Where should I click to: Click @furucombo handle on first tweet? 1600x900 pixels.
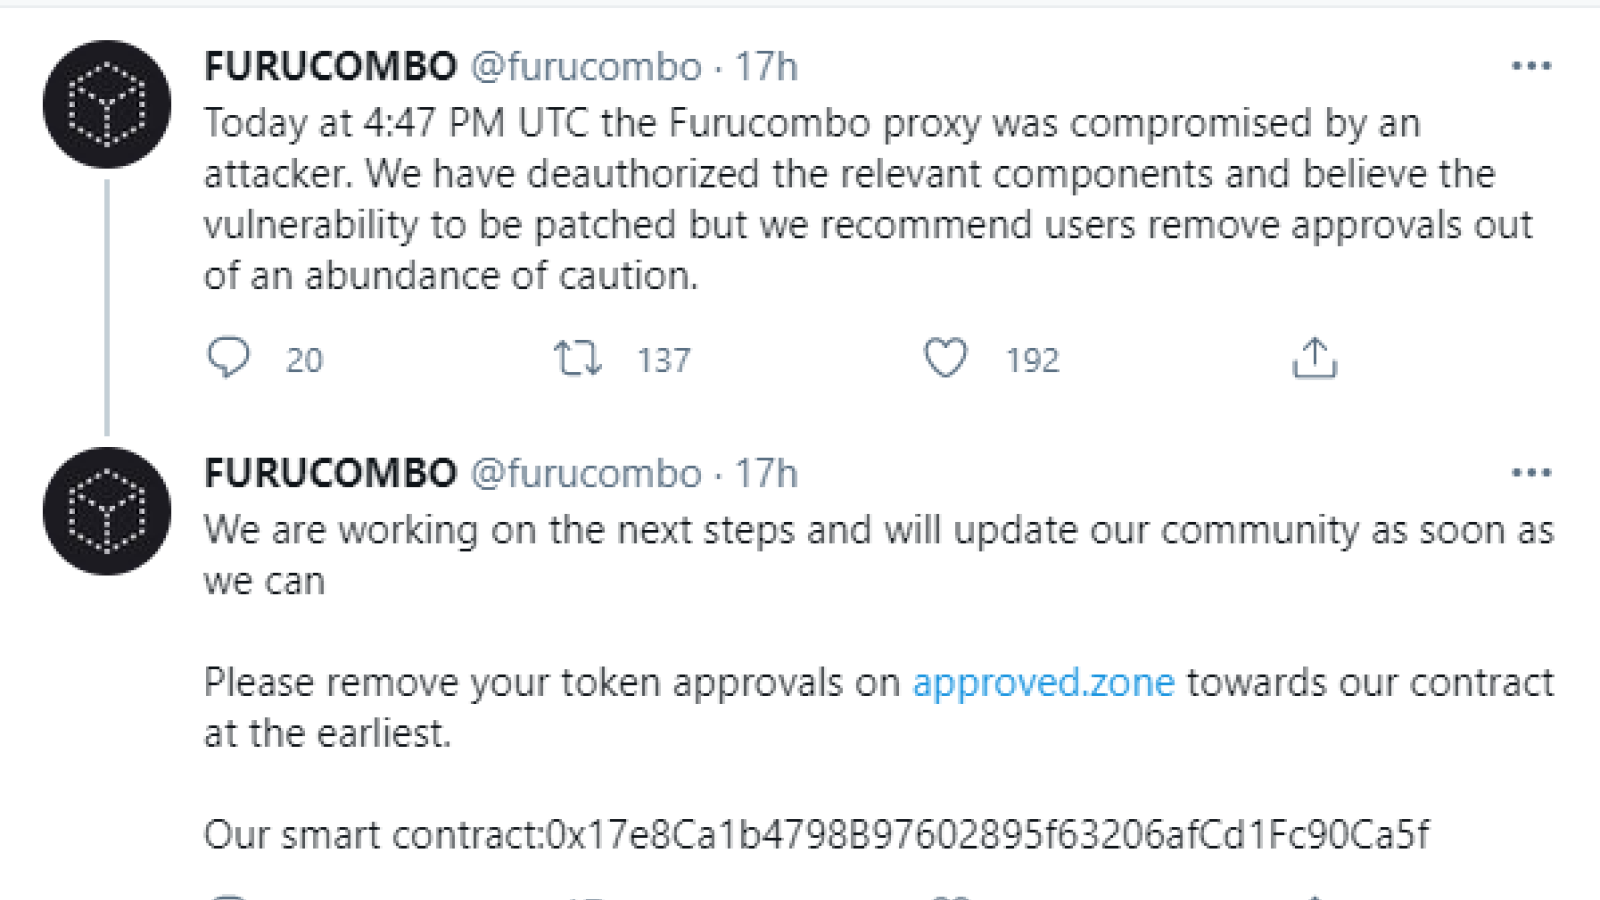pos(586,67)
